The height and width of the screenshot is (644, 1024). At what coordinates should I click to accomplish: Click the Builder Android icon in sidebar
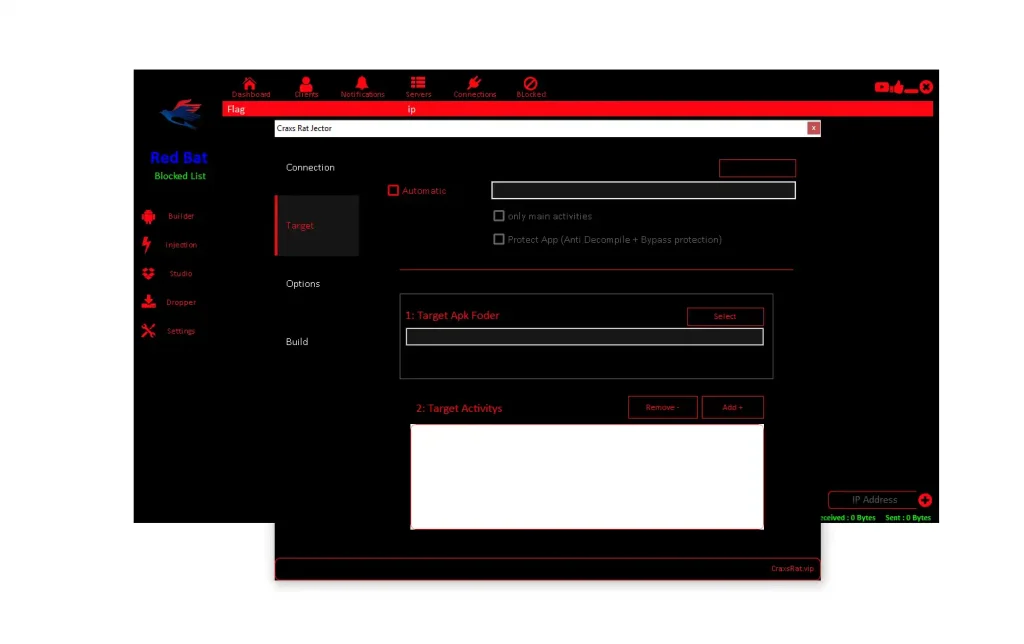[149, 216]
